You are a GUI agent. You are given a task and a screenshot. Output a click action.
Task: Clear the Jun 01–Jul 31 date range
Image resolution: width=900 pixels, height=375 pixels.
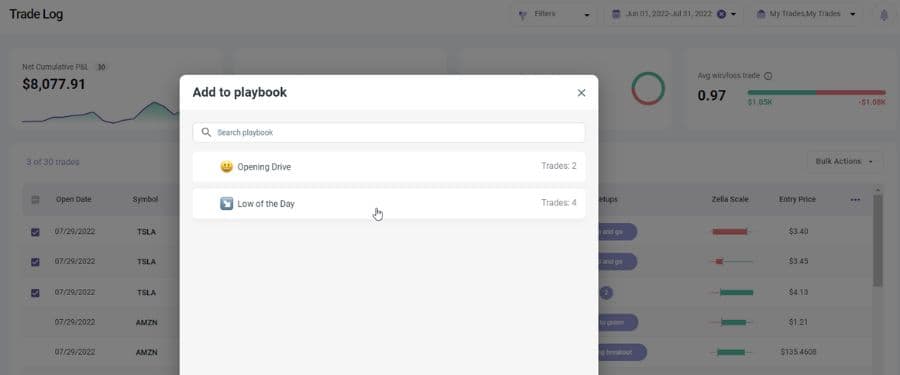click(721, 14)
